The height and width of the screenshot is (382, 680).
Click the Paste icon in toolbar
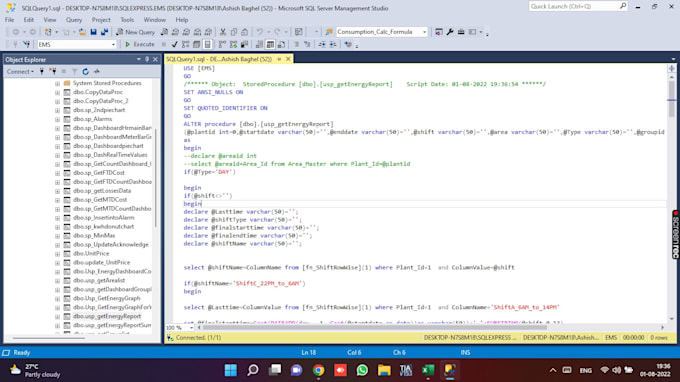click(x=245, y=32)
